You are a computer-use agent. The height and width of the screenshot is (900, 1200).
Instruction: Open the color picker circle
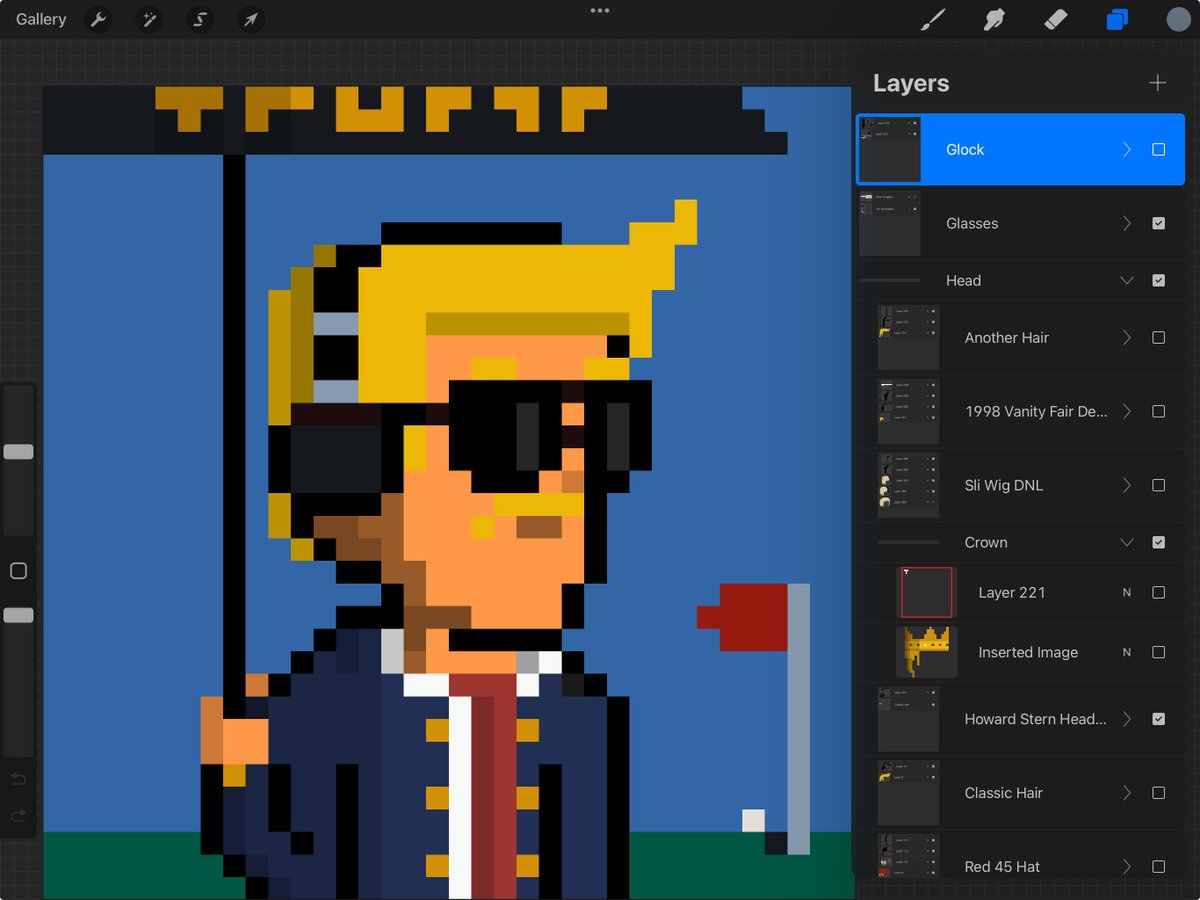[x=1178, y=19]
